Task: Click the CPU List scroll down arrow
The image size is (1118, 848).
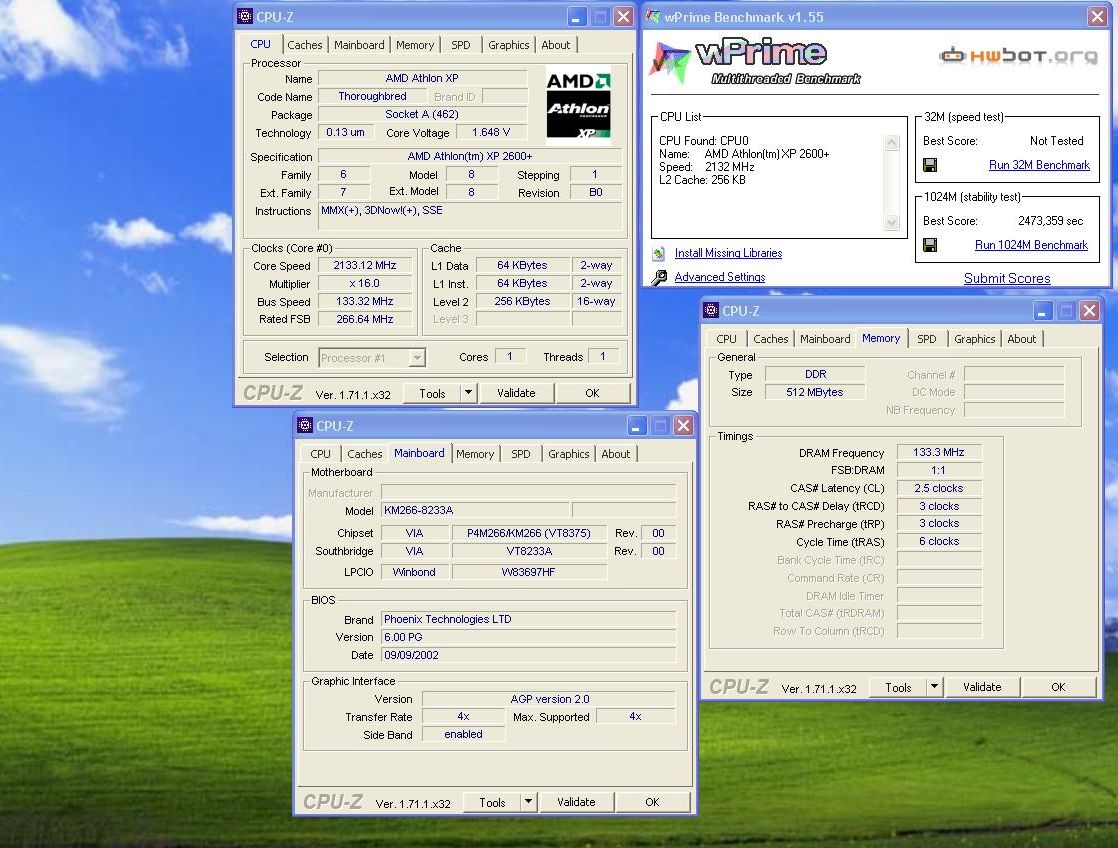Action: (891, 223)
